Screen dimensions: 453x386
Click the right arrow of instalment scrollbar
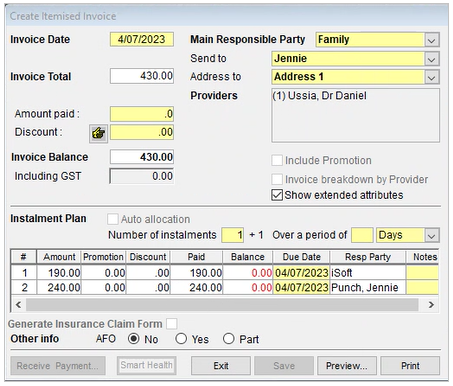[431, 305]
